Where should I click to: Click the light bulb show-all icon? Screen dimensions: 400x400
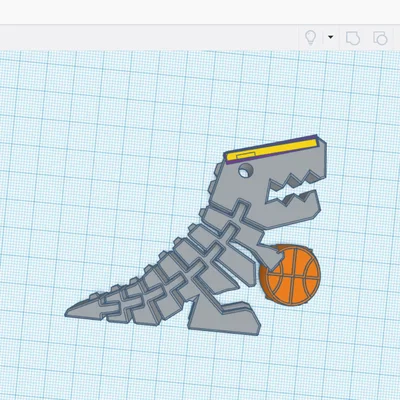(x=310, y=37)
